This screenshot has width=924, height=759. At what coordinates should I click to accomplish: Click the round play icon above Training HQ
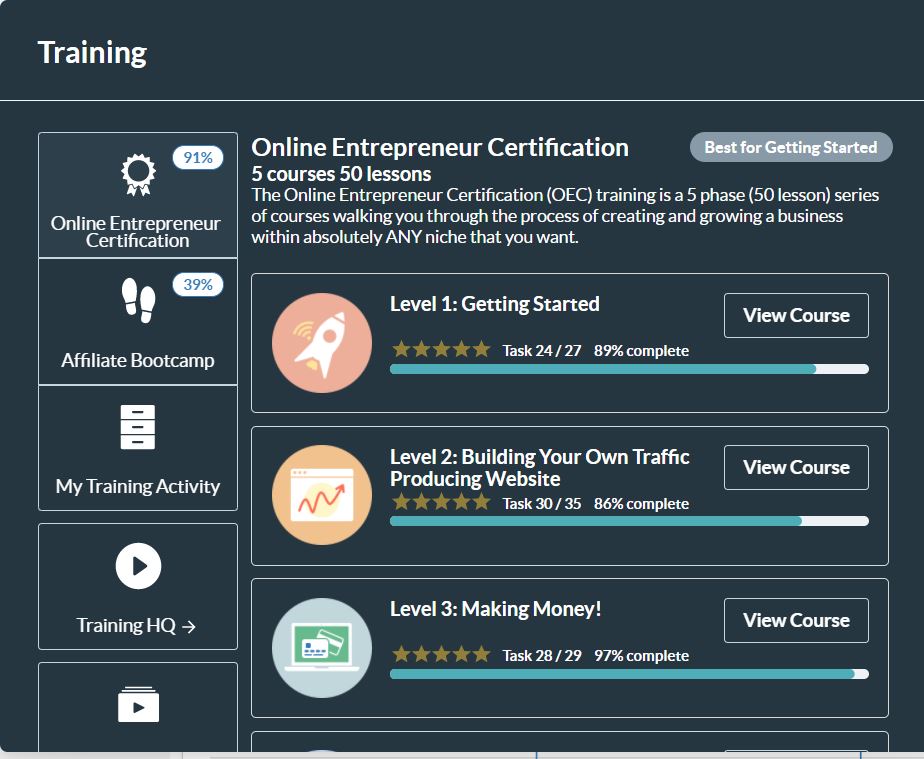(x=138, y=566)
